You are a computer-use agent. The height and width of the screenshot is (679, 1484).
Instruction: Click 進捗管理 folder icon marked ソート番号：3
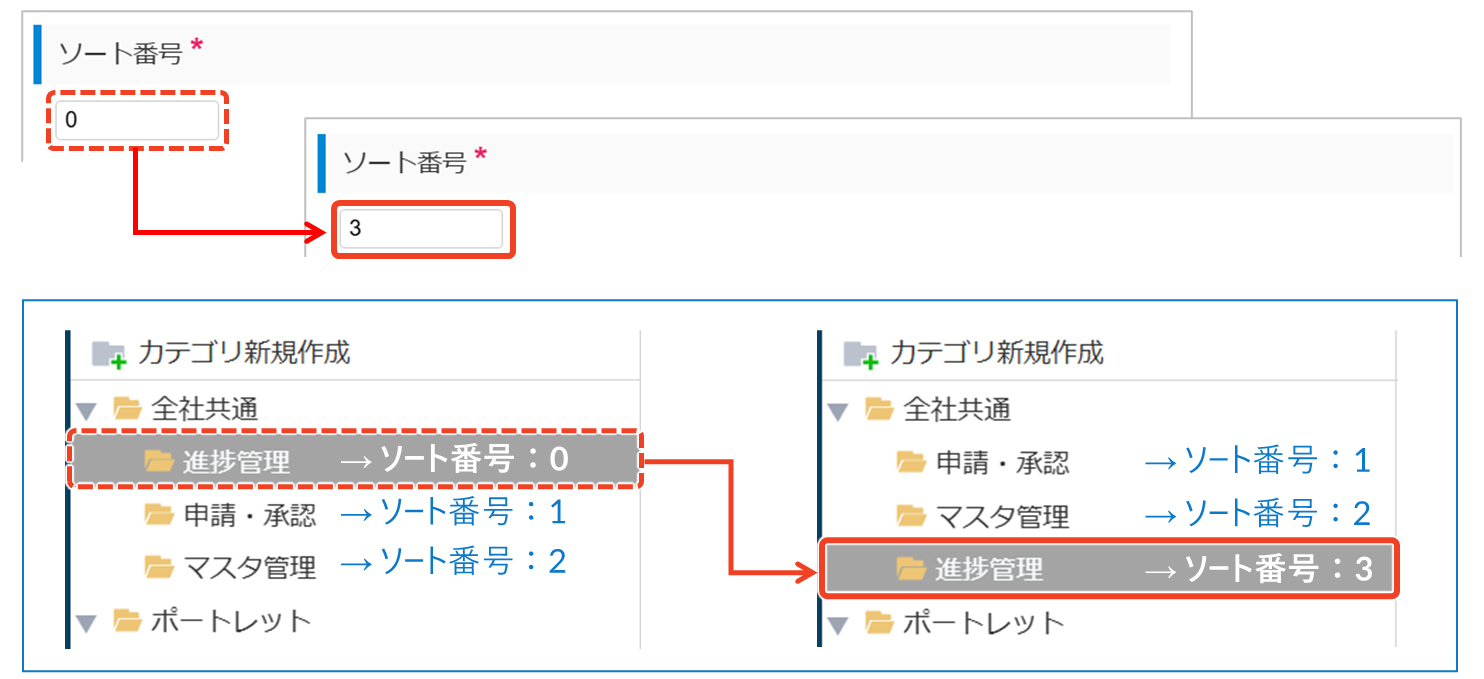pyautogui.click(x=911, y=570)
